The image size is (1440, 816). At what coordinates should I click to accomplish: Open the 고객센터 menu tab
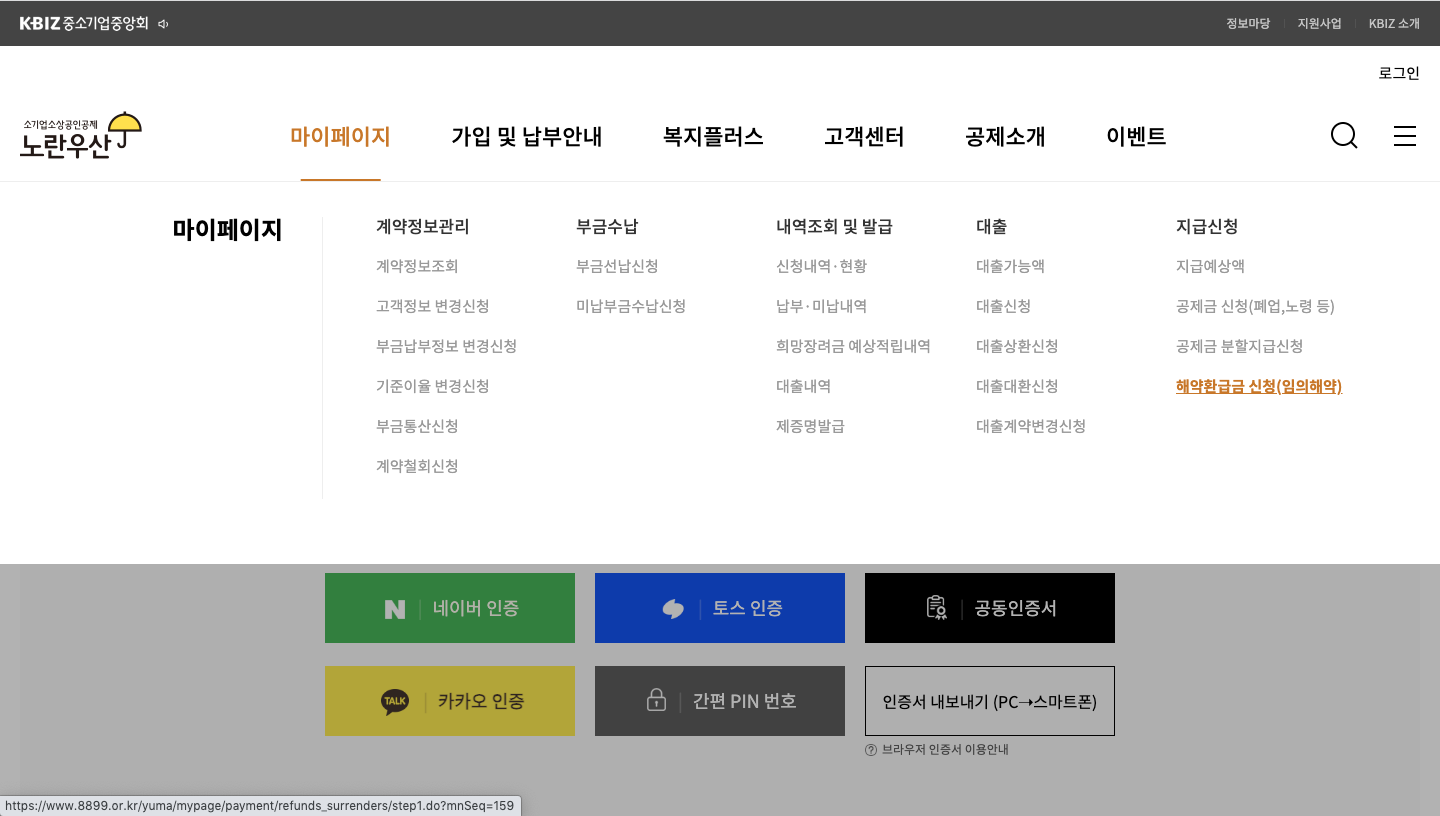pos(863,136)
